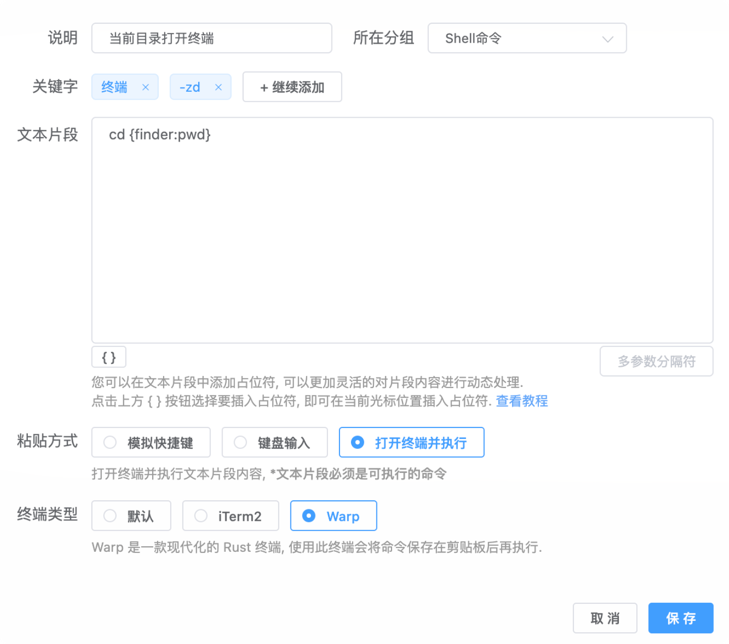Select 键盘输入 paste method
Viewport: 729px width, 644px height.
point(274,442)
